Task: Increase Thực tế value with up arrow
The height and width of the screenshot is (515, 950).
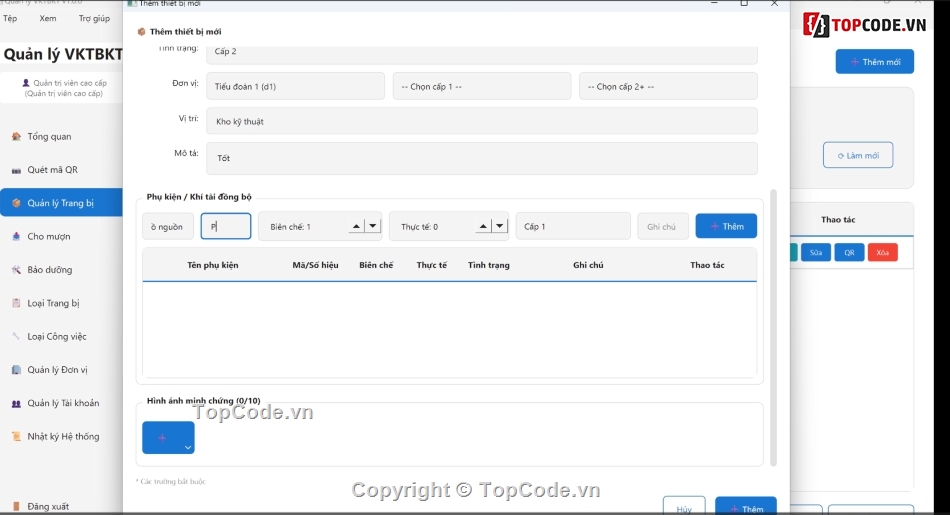Action: point(483,227)
